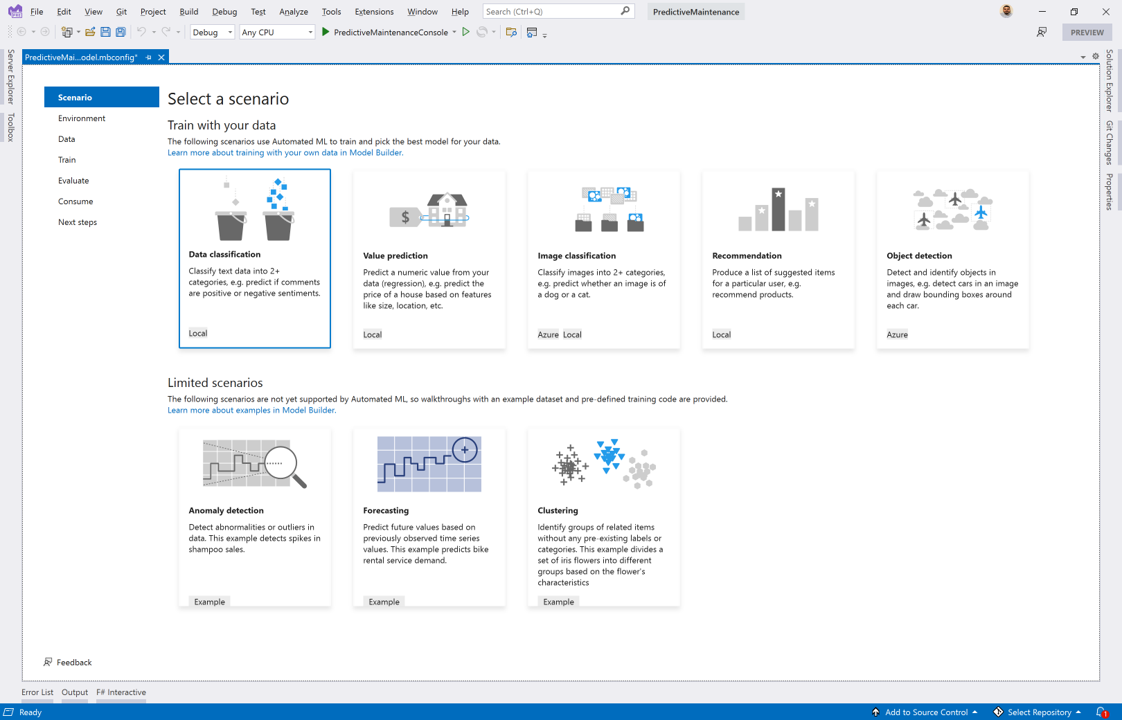Open the File menu
Screen dimensions: 1122x720
(36, 11)
